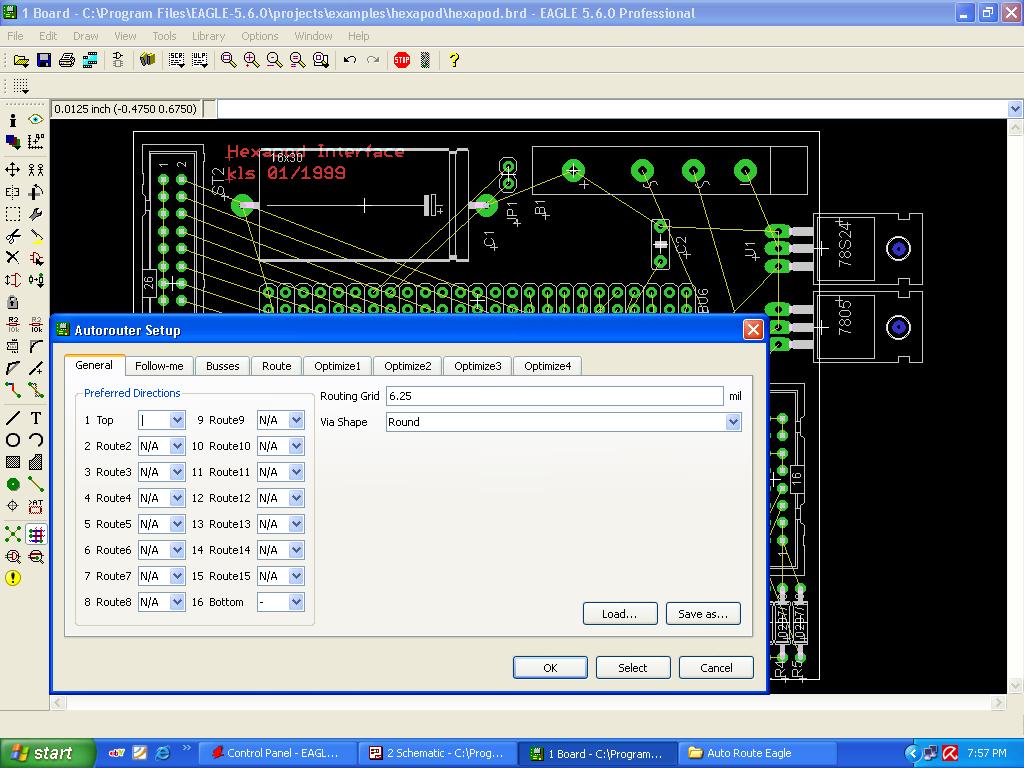Switch to 2 Schematic taskbar window
Viewport: 1024px width, 768px height.
coord(438,753)
